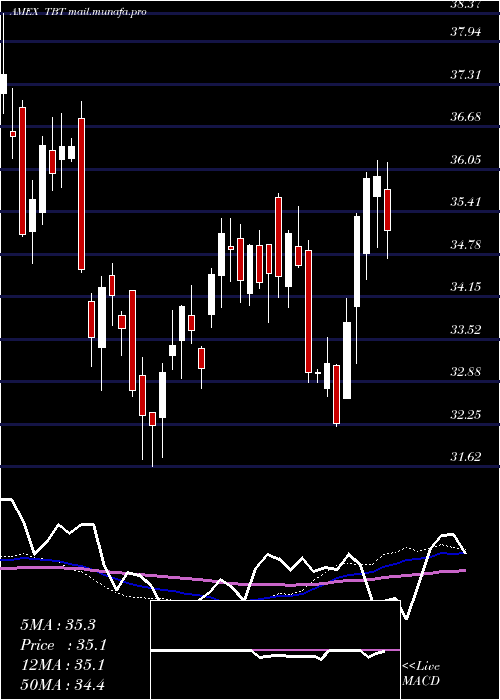Screen dimensions: 500x700
Task: Click the 31.62 price axis label
Action: tap(466, 457)
